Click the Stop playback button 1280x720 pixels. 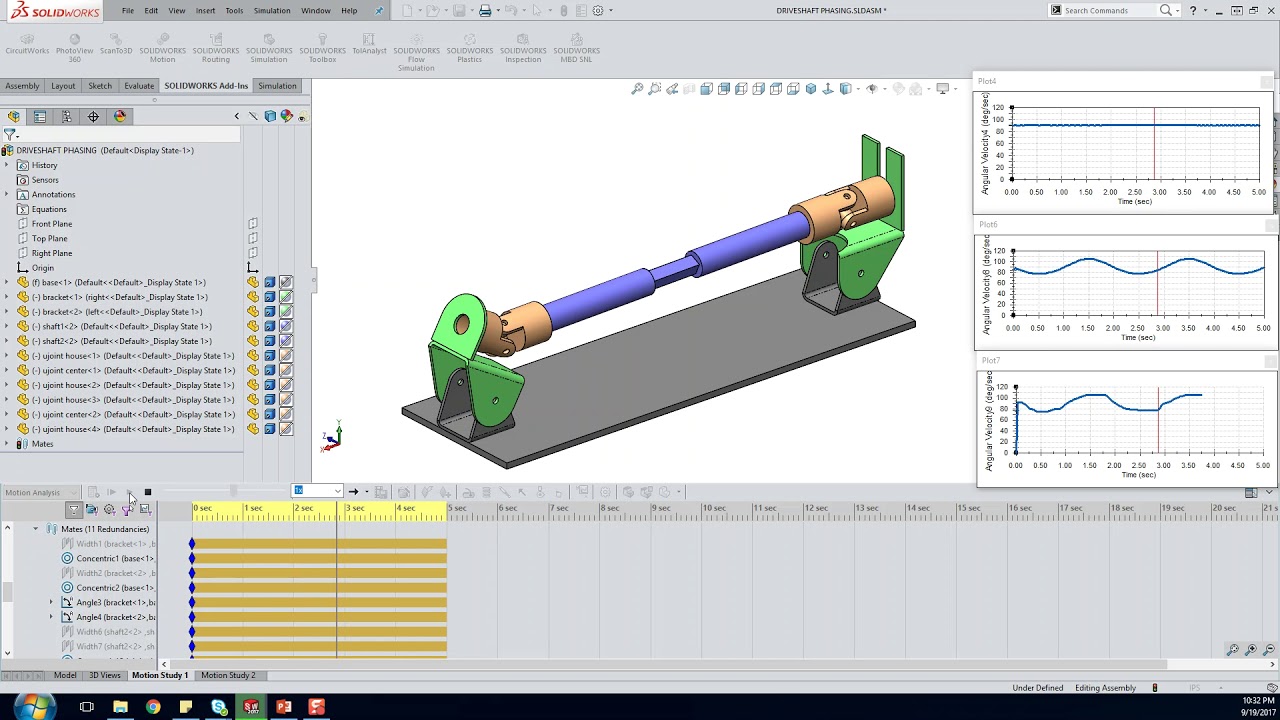click(148, 492)
